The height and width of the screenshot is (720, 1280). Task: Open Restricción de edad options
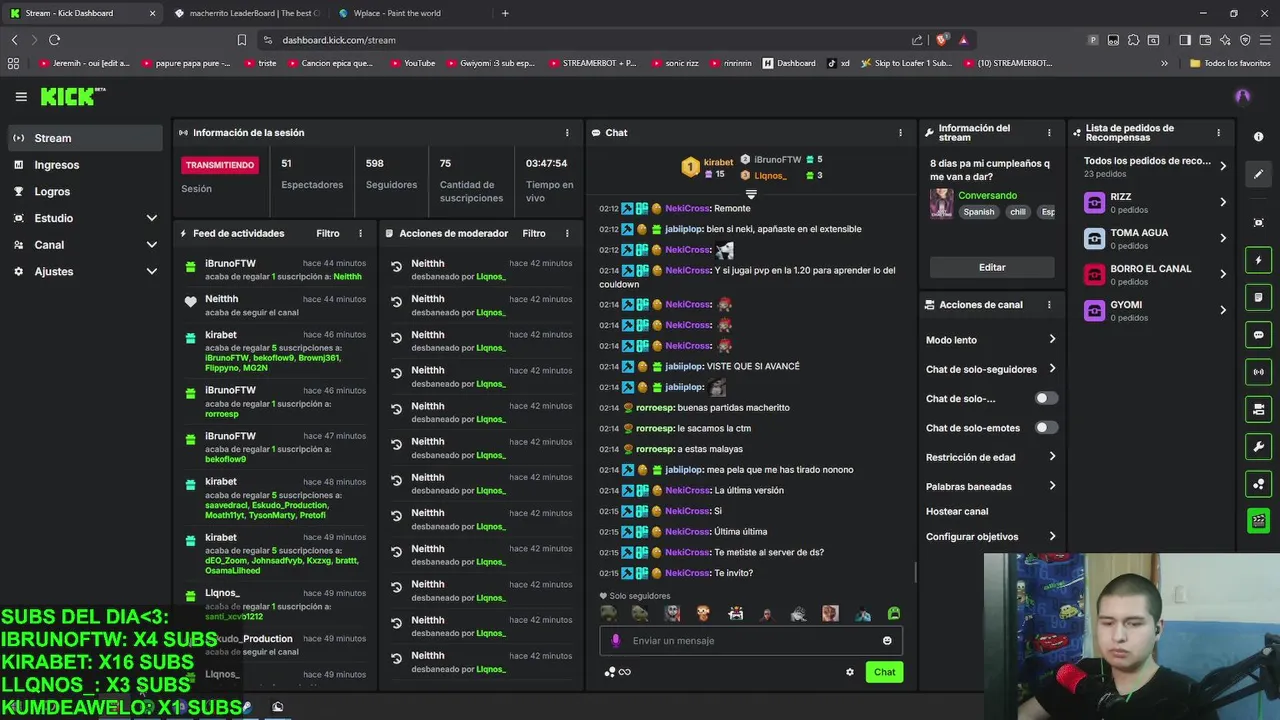tap(991, 457)
